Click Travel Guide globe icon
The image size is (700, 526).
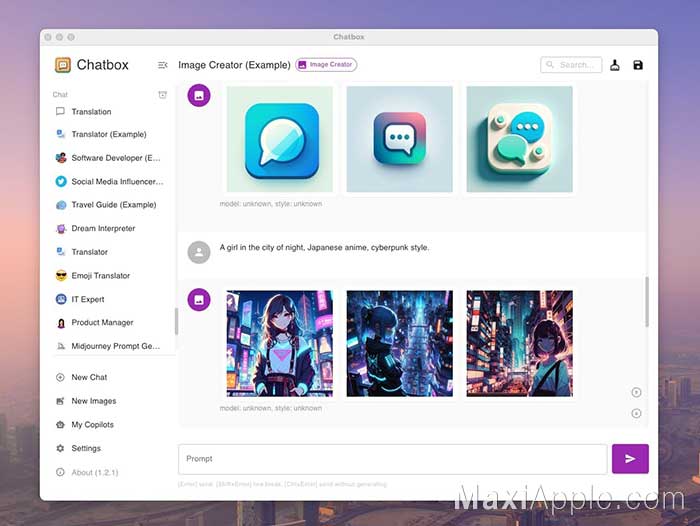pos(61,205)
